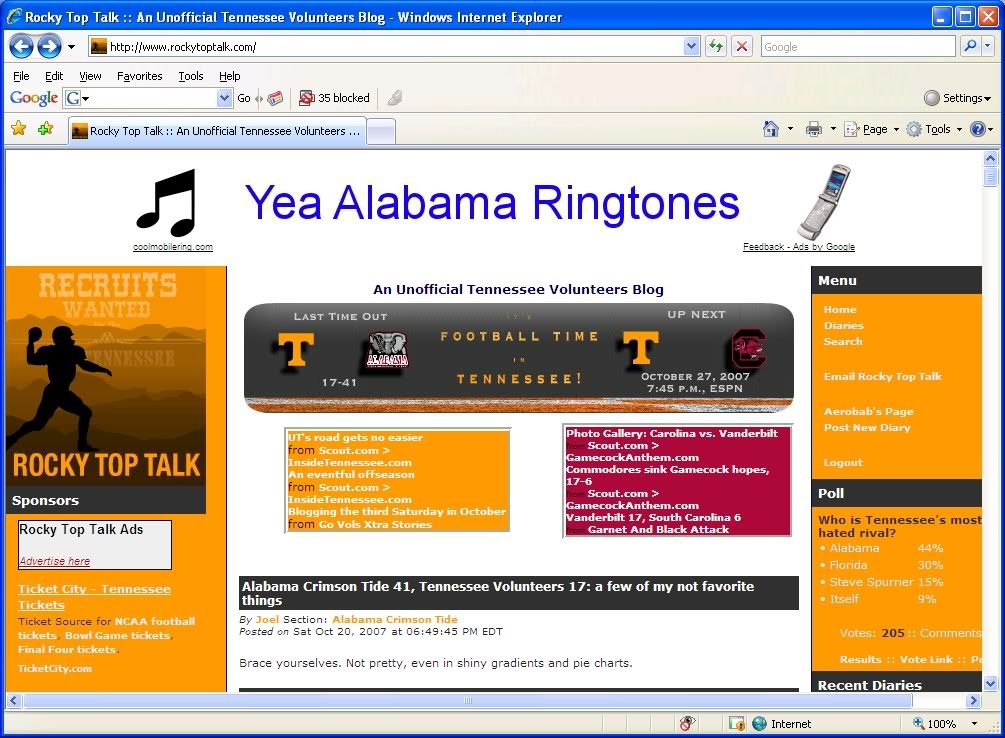Click the browser Back arrow button
Screen dimensions: 1005x738
[21, 46]
